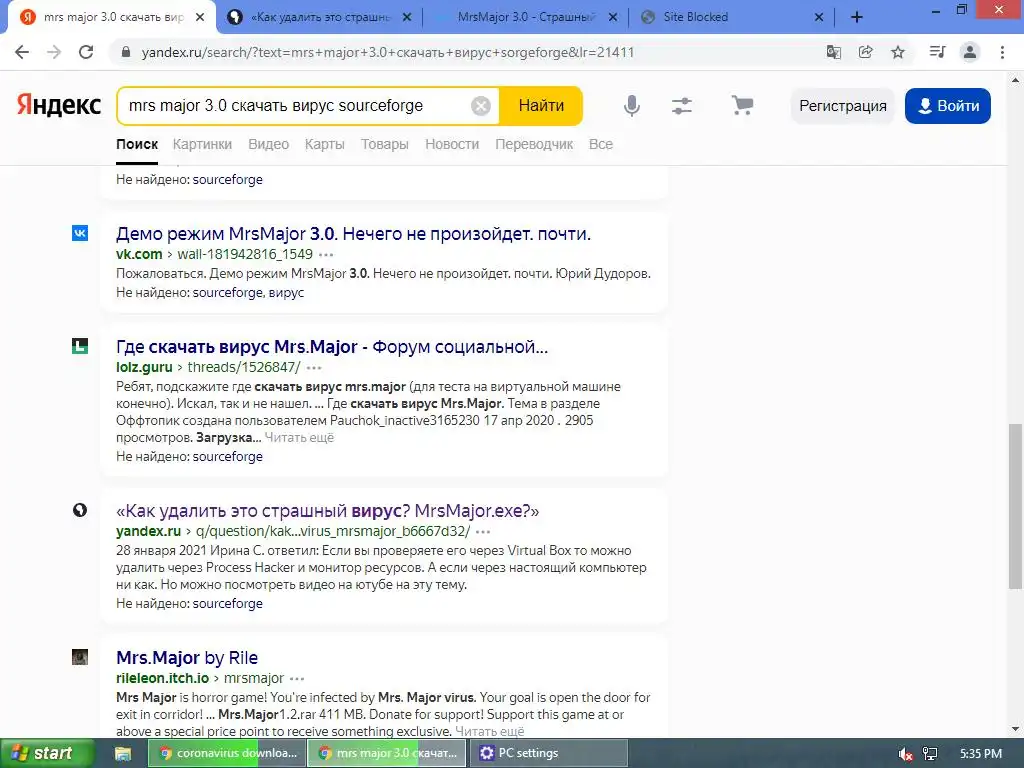Click the Яндекс logo
The height and width of the screenshot is (768, 1024).
pyautogui.click(x=59, y=105)
